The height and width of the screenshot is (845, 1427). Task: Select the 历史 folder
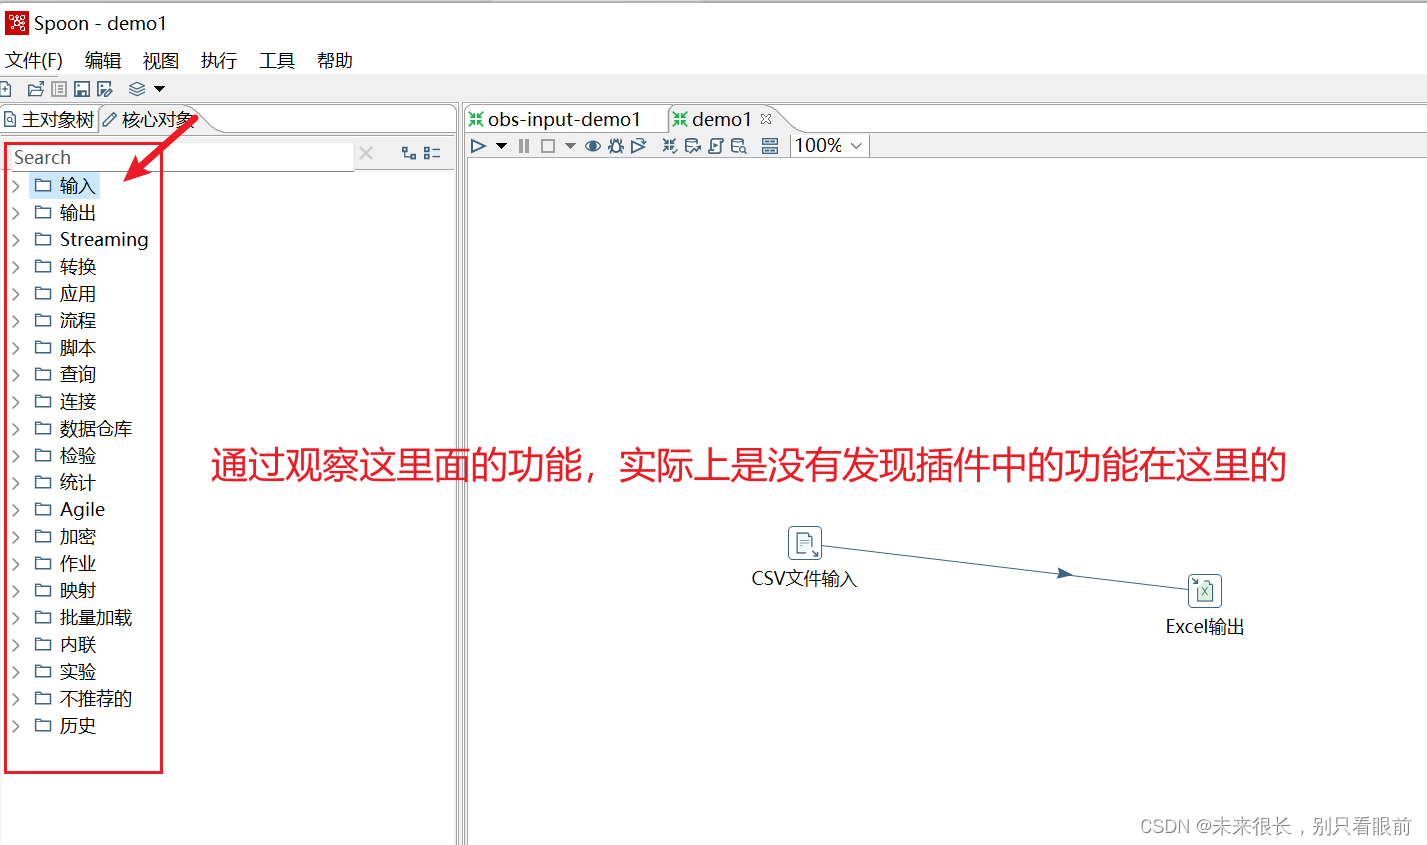[65, 726]
